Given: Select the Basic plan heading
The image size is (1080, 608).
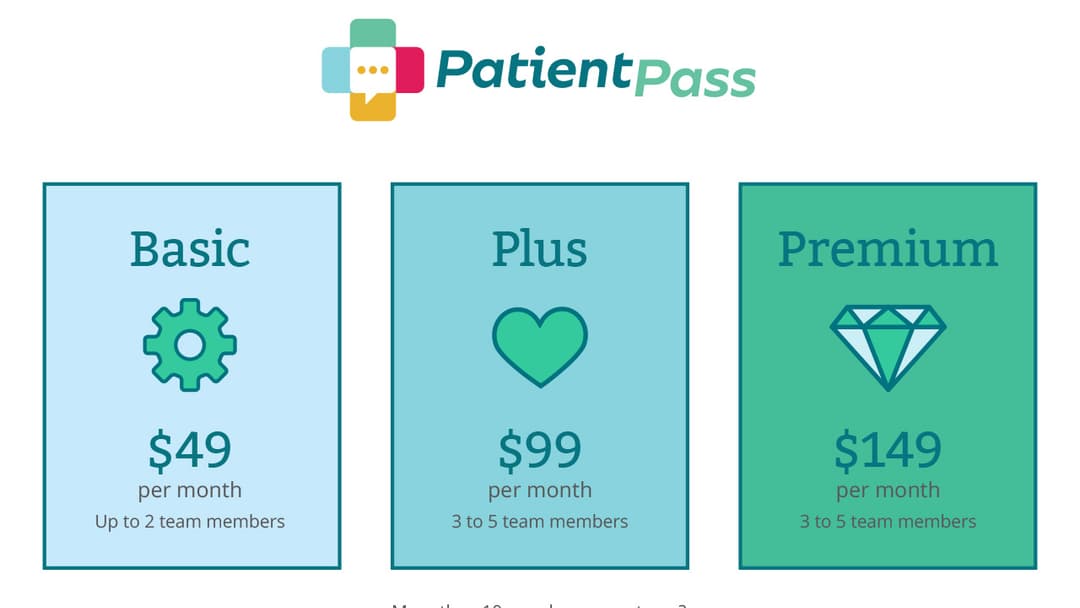Looking at the screenshot, I should click(x=190, y=249).
